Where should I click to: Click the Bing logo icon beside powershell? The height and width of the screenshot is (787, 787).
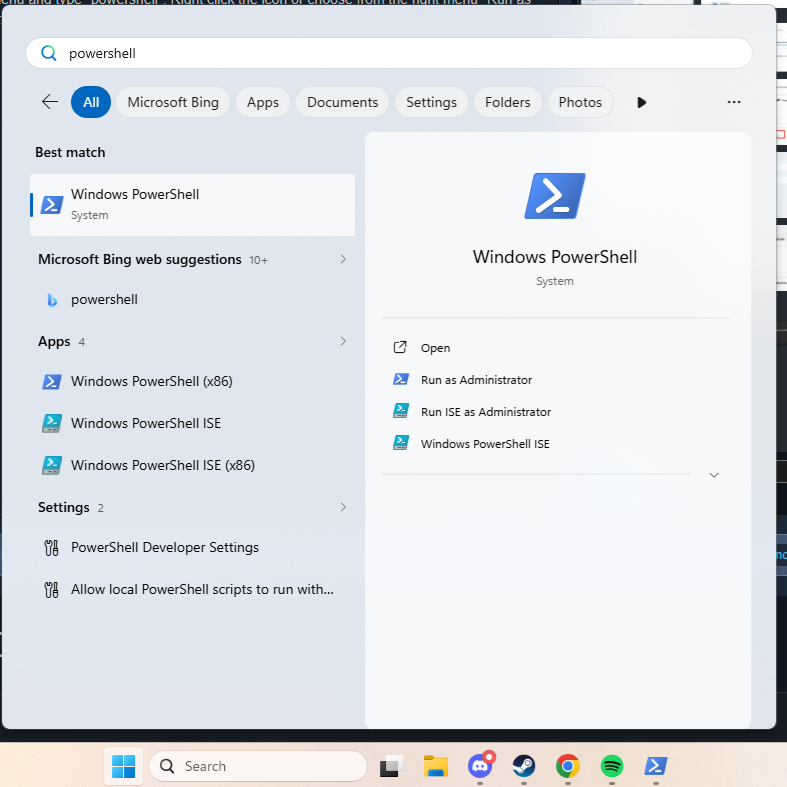pos(52,300)
